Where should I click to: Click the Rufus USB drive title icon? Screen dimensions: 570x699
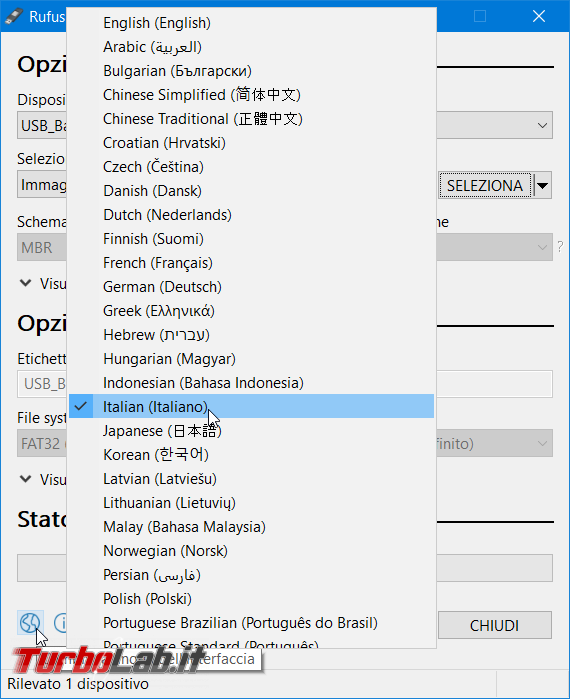[13, 16]
